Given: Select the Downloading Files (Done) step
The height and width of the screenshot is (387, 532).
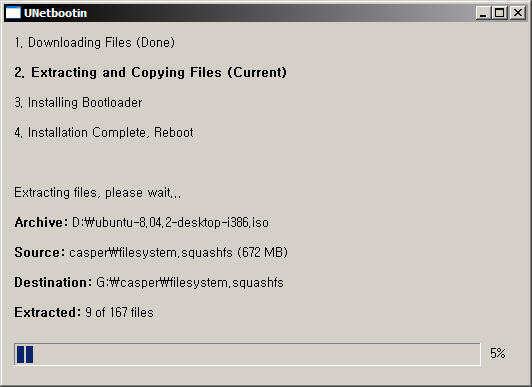Looking at the screenshot, I should coord(95,43).
